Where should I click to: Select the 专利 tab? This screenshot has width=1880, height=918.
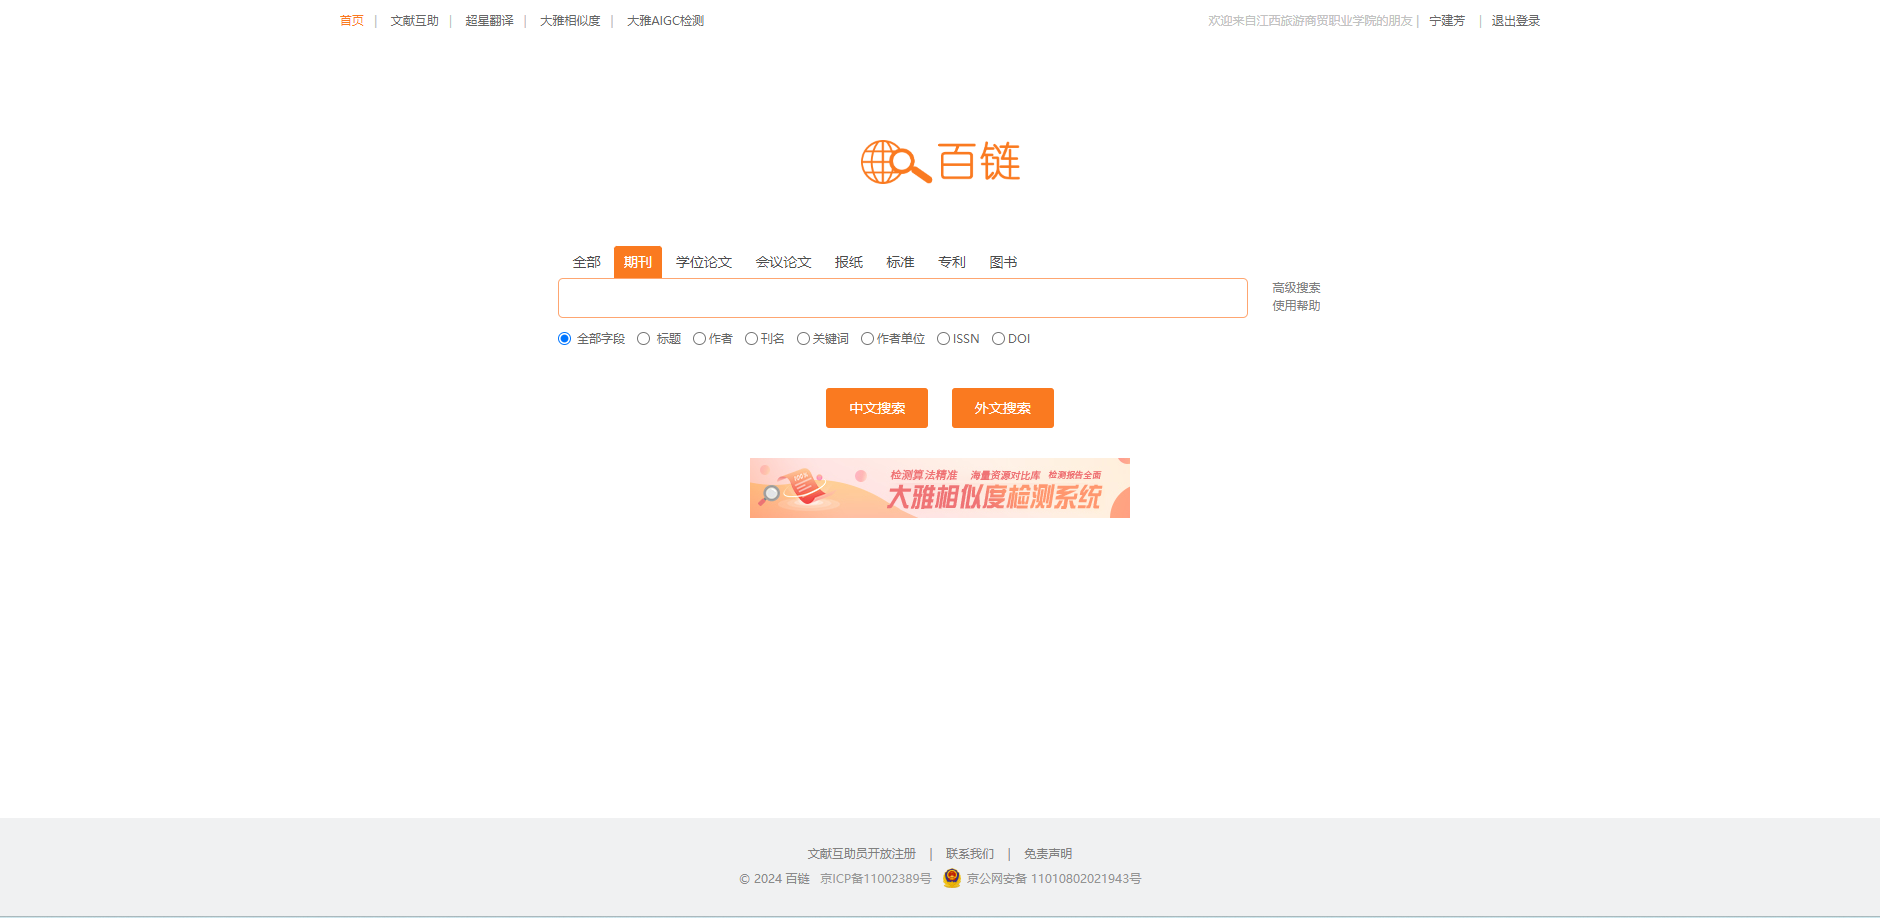(x=951, y=262)
